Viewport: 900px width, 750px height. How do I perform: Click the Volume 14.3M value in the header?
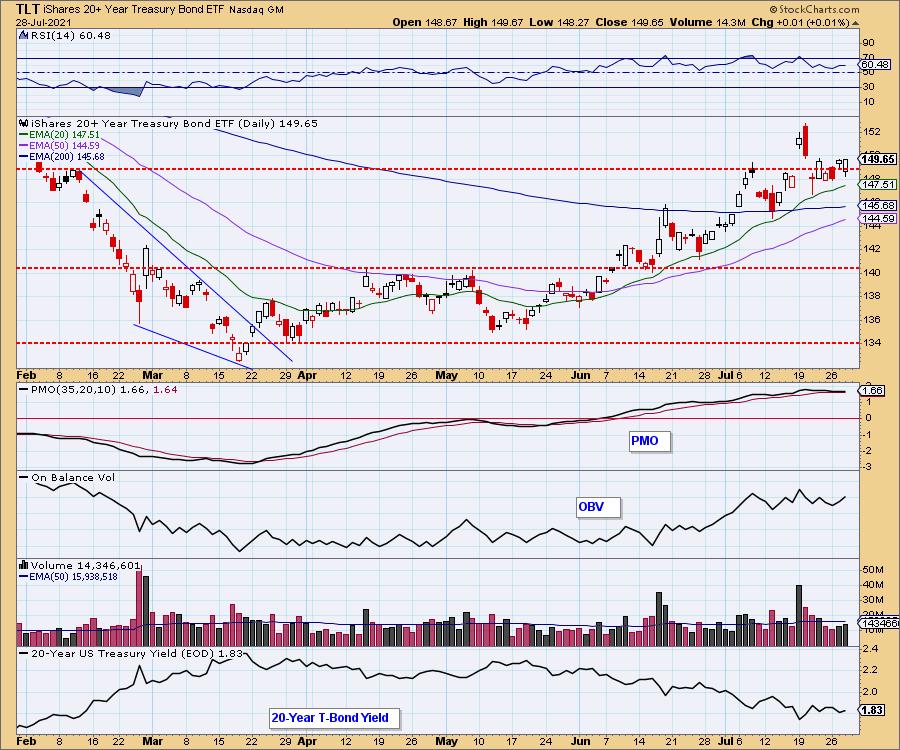(x=707, y=22)
